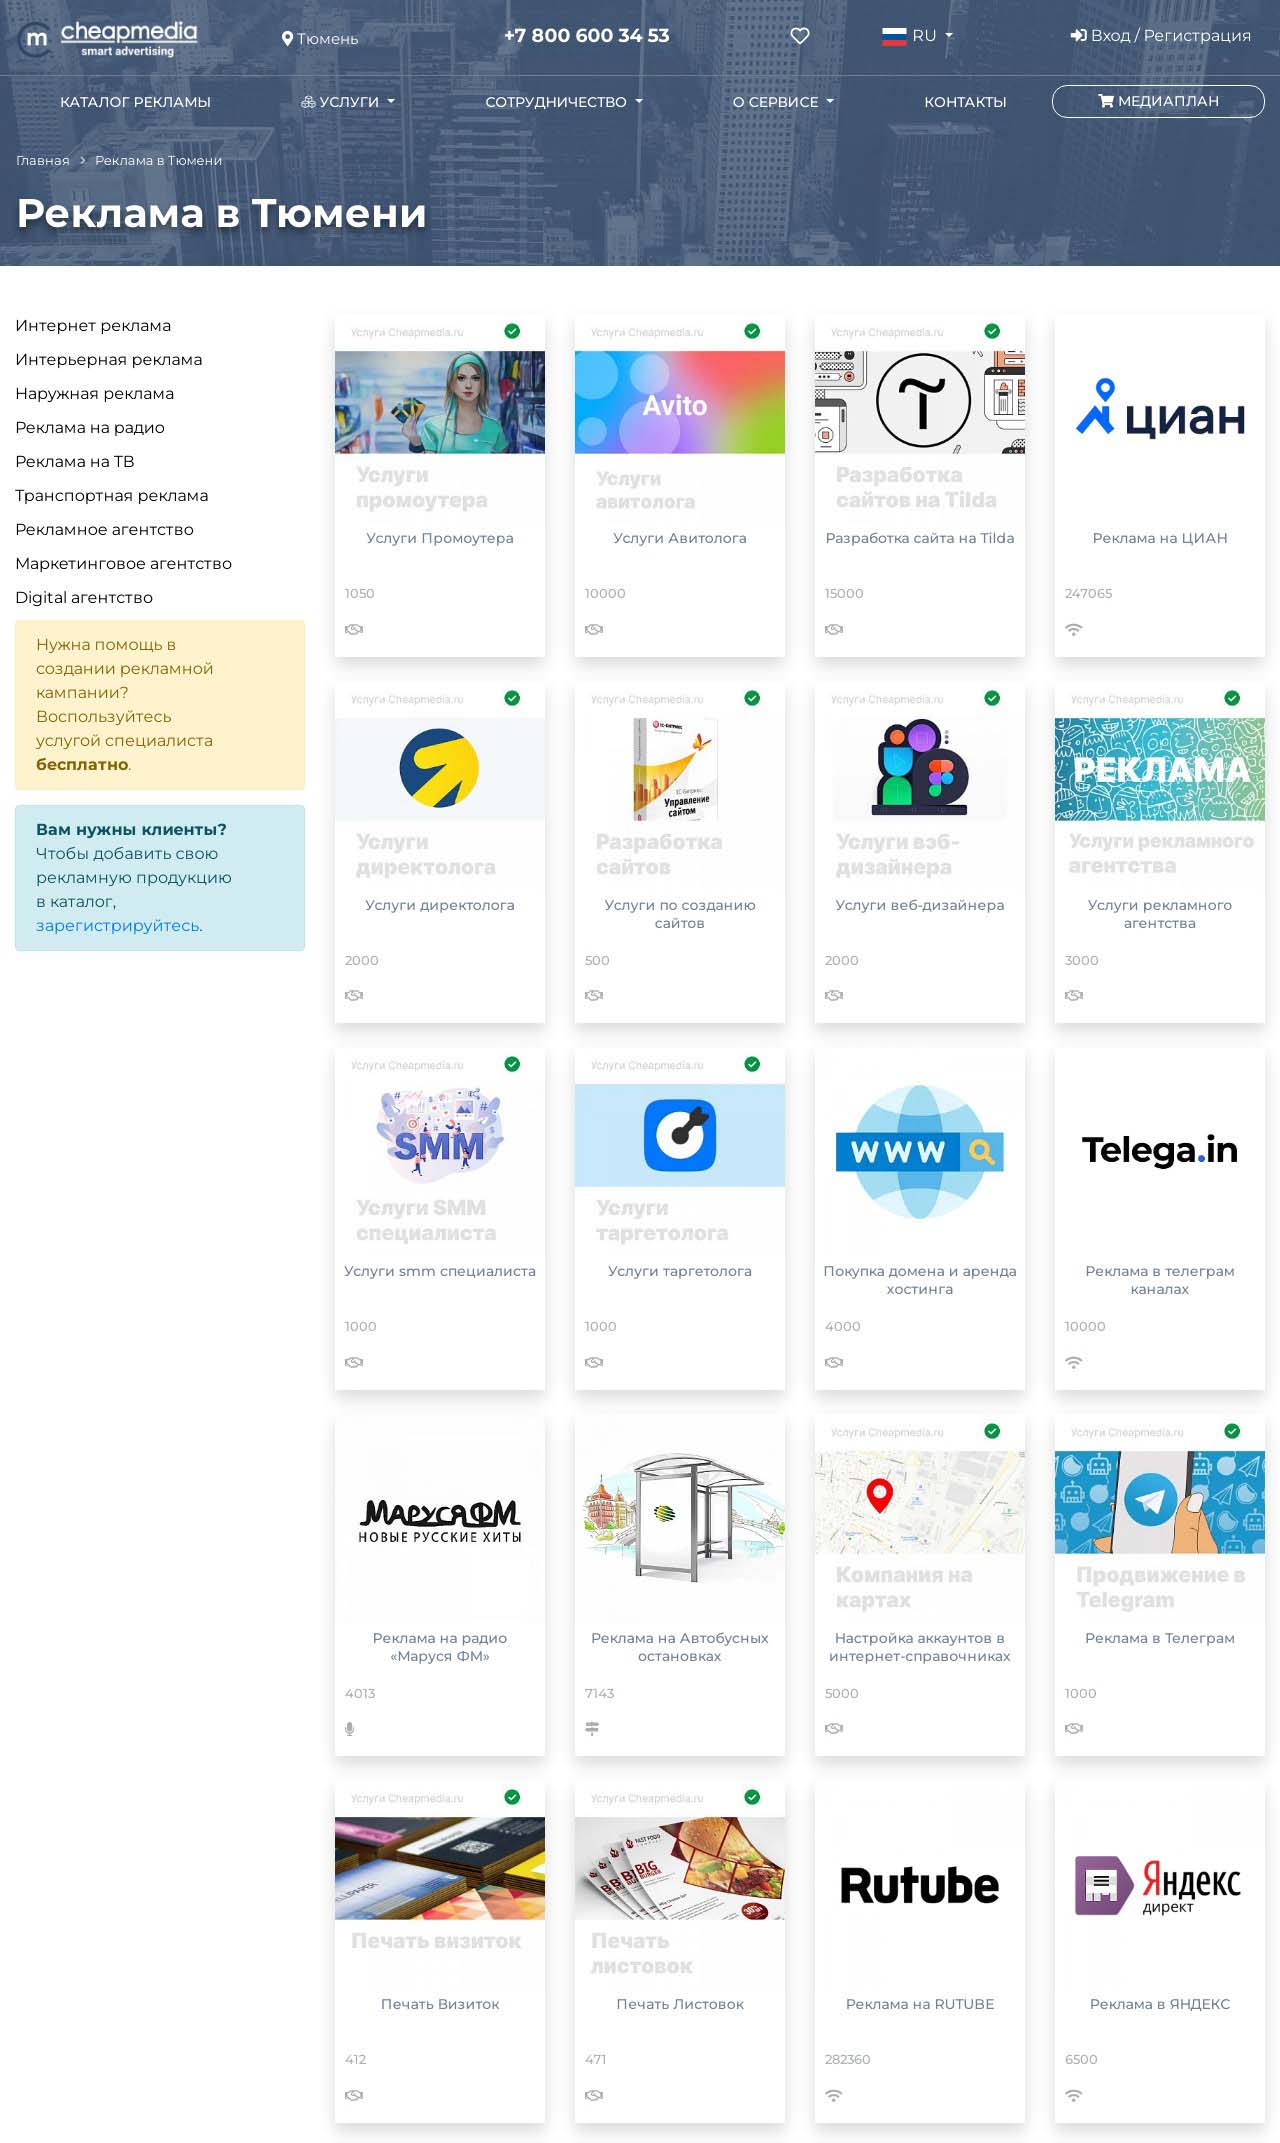
Task: Click the signpost icon on bus stop ad card
Action: (592, 1728)
